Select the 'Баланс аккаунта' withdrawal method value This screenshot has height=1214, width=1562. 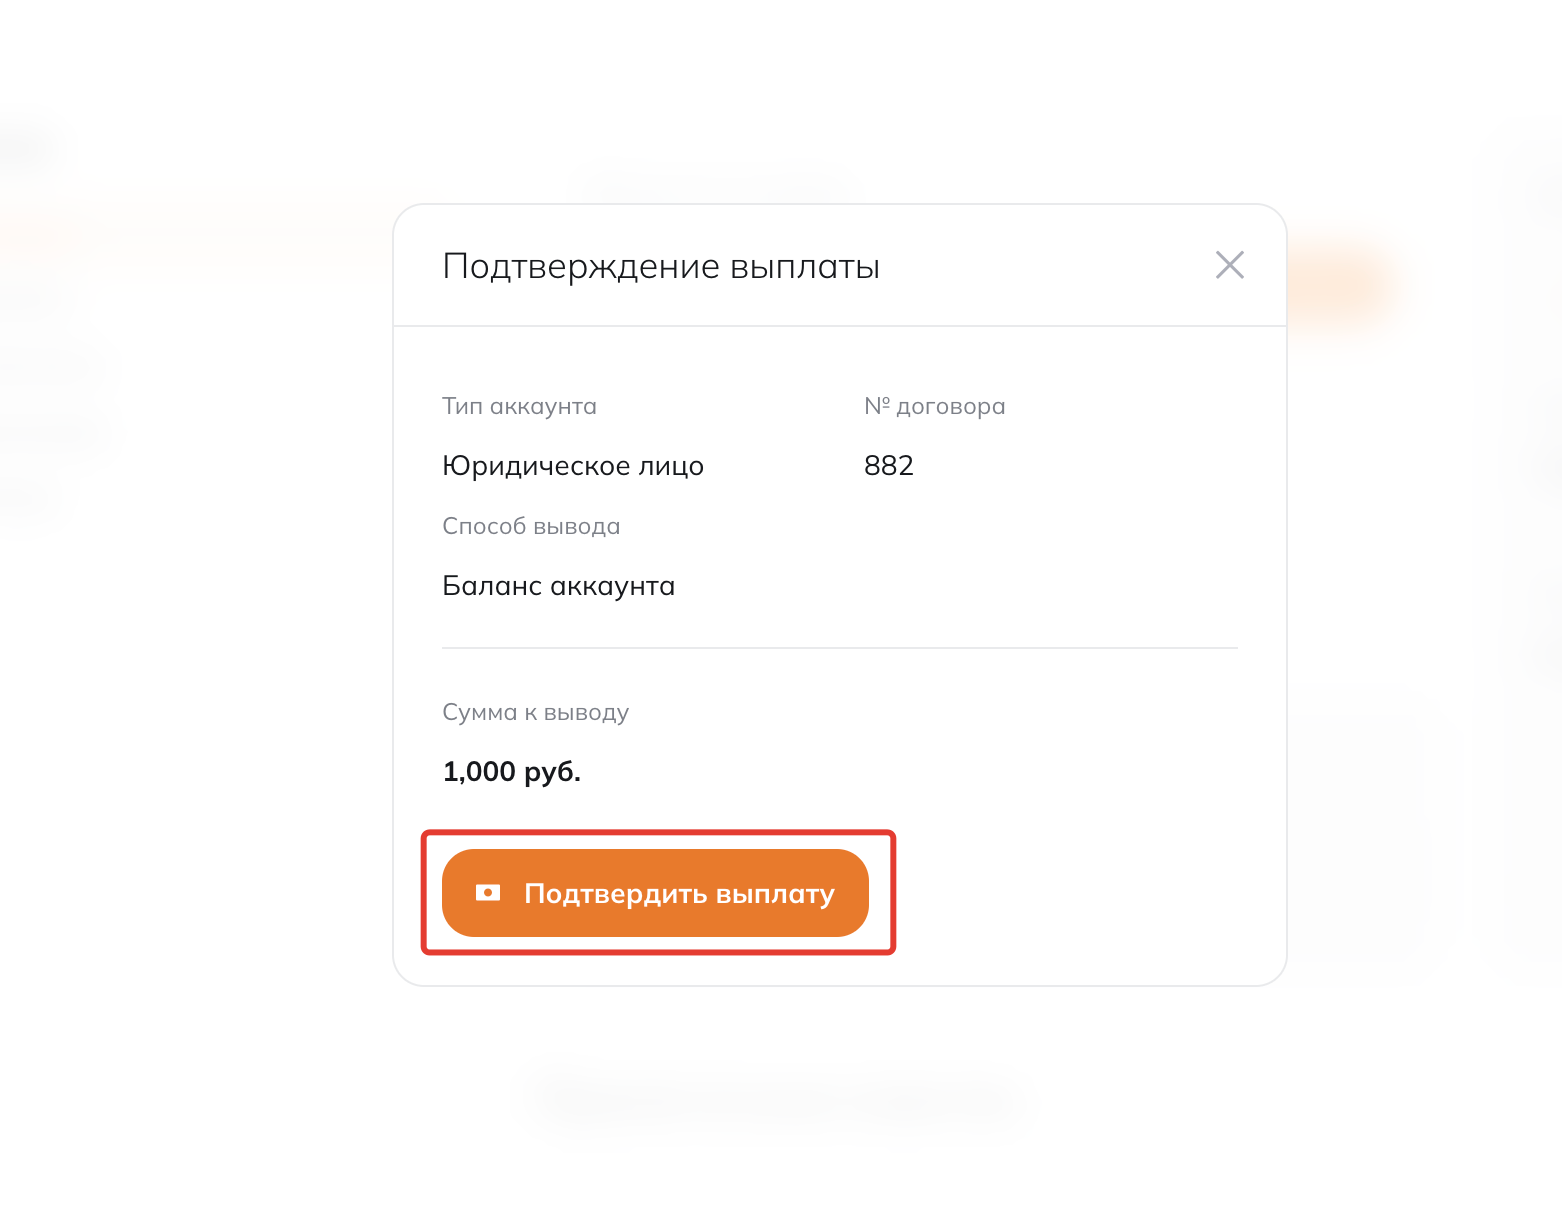pos(558,586)
